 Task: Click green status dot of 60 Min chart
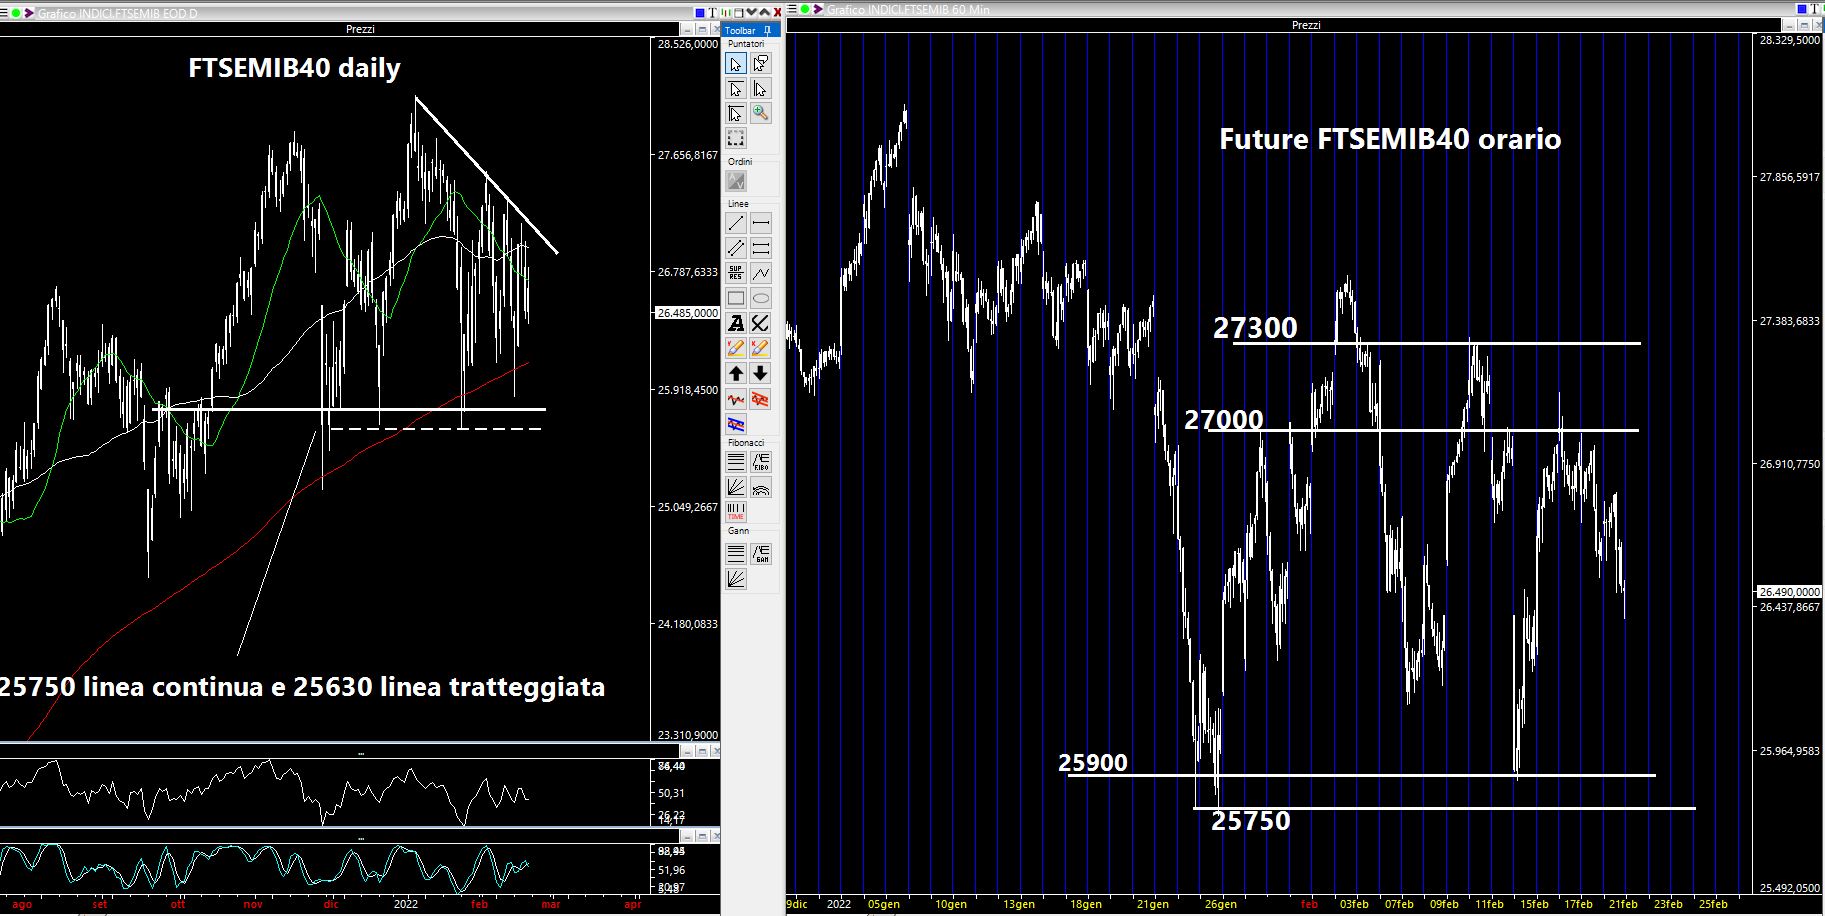805,9
